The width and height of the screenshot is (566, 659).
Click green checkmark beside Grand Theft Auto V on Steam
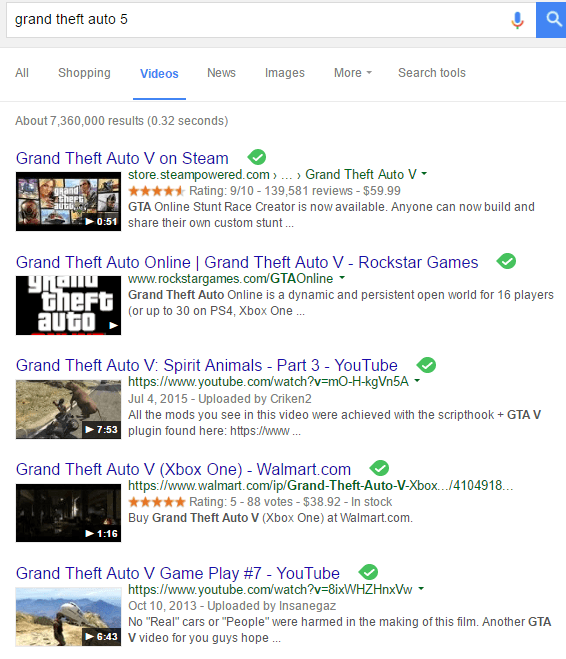(x=257, y=157)
